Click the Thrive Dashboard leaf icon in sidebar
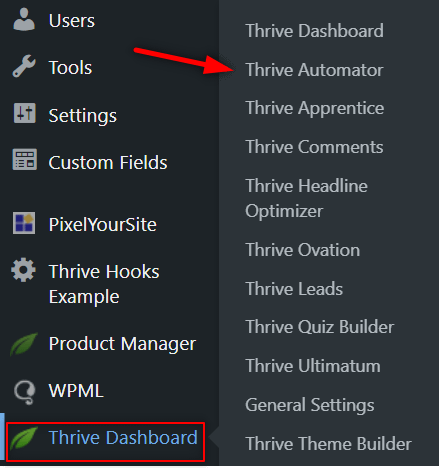The width and height of the screenshot is (439, 468). coord(24,438)
